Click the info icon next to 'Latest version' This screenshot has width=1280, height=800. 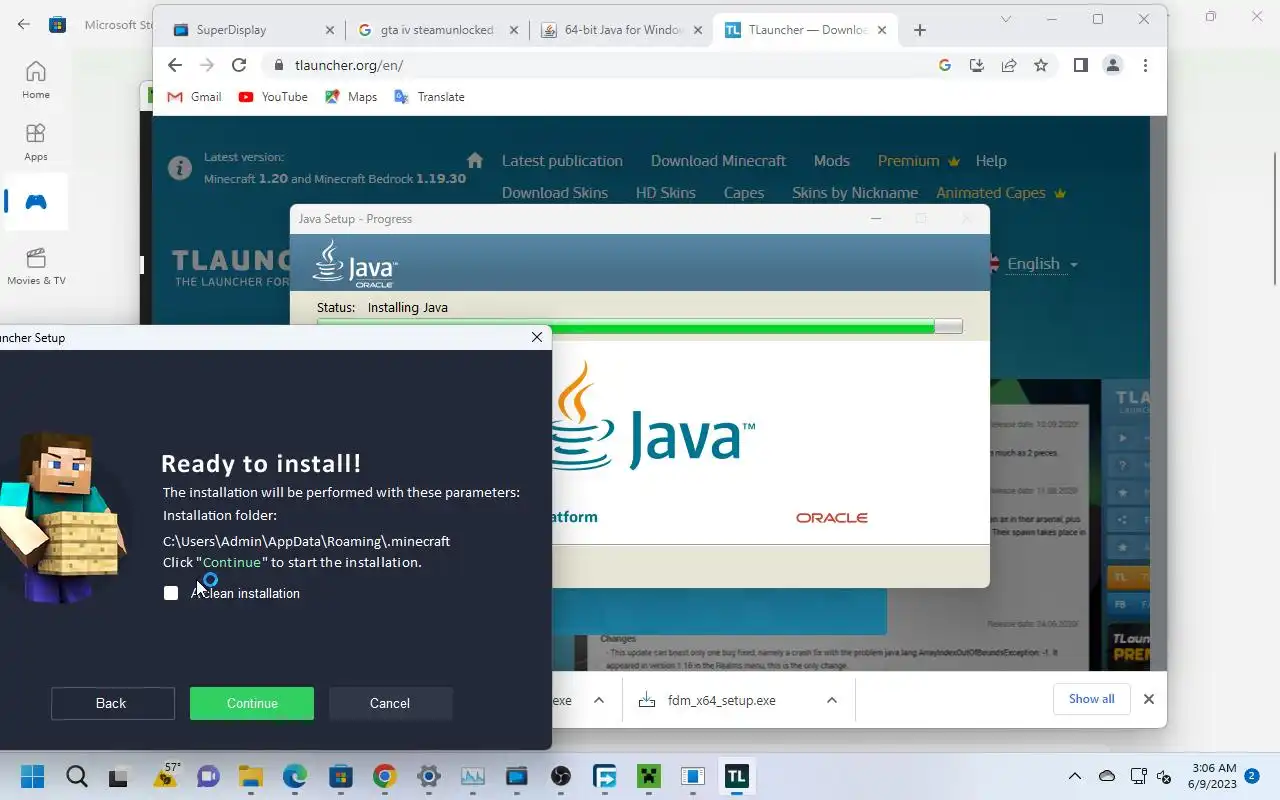[x=180, y=168]
